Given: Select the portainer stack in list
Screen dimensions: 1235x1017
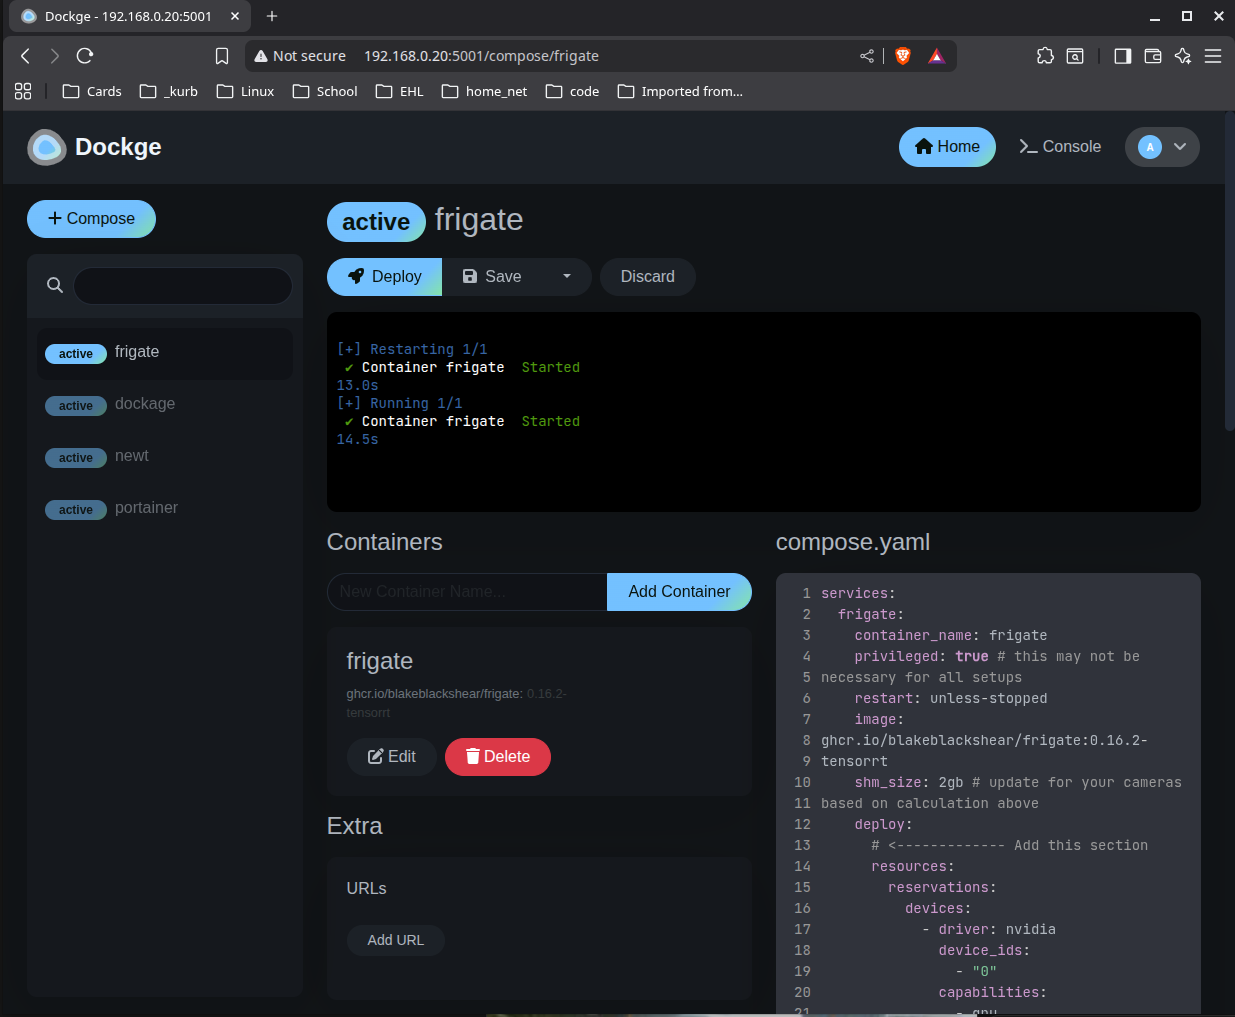Looking at the screenshot, I should pyautogui.click(x=146, y=508).
